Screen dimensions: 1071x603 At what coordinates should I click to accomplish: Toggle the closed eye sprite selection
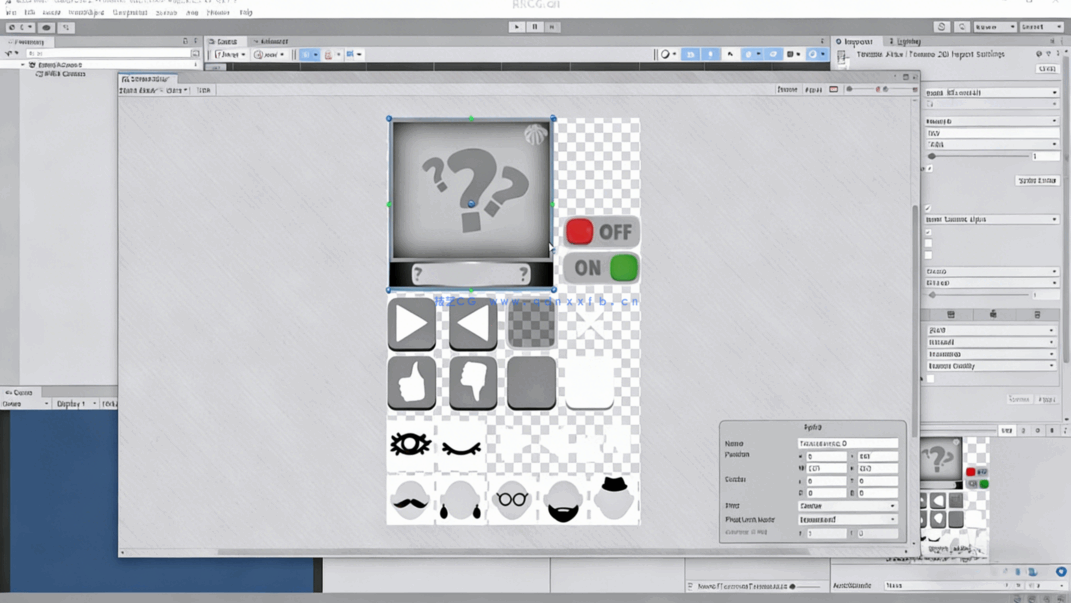click(x=460, y=447)
